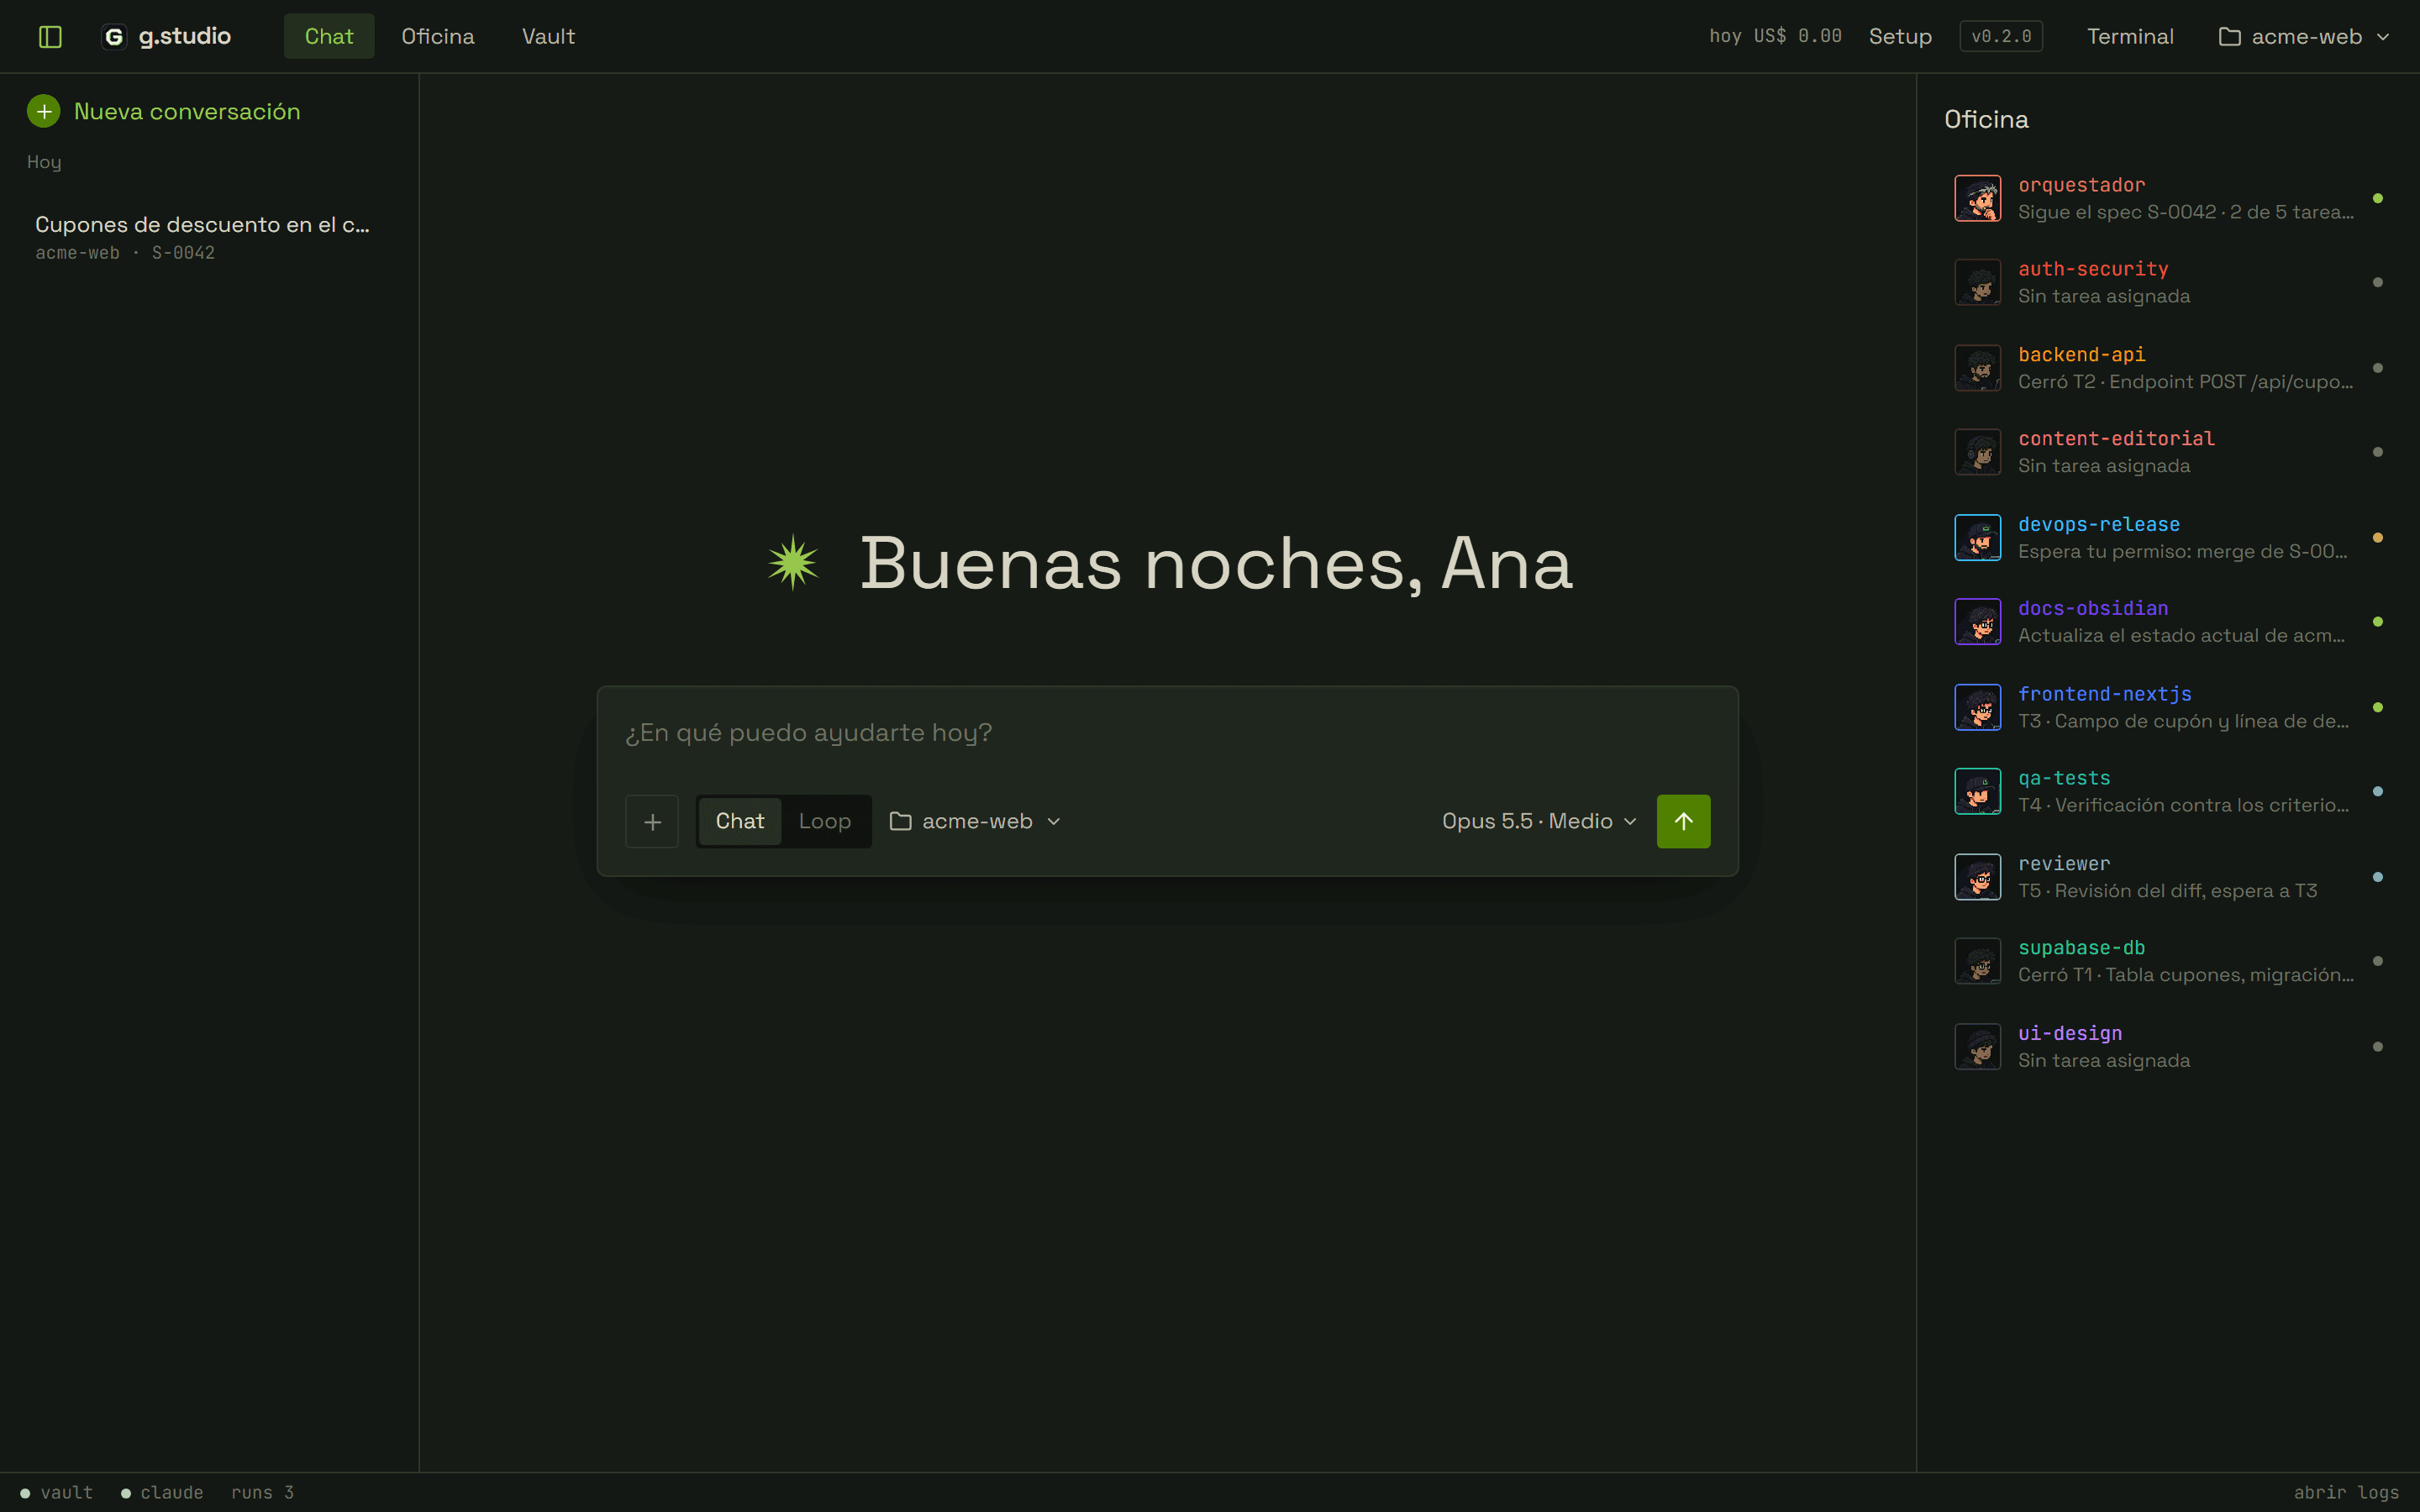This screenshot has width=2420, height=1512.
Task: Switch composer mode to Loop
Action: [824, 821]
